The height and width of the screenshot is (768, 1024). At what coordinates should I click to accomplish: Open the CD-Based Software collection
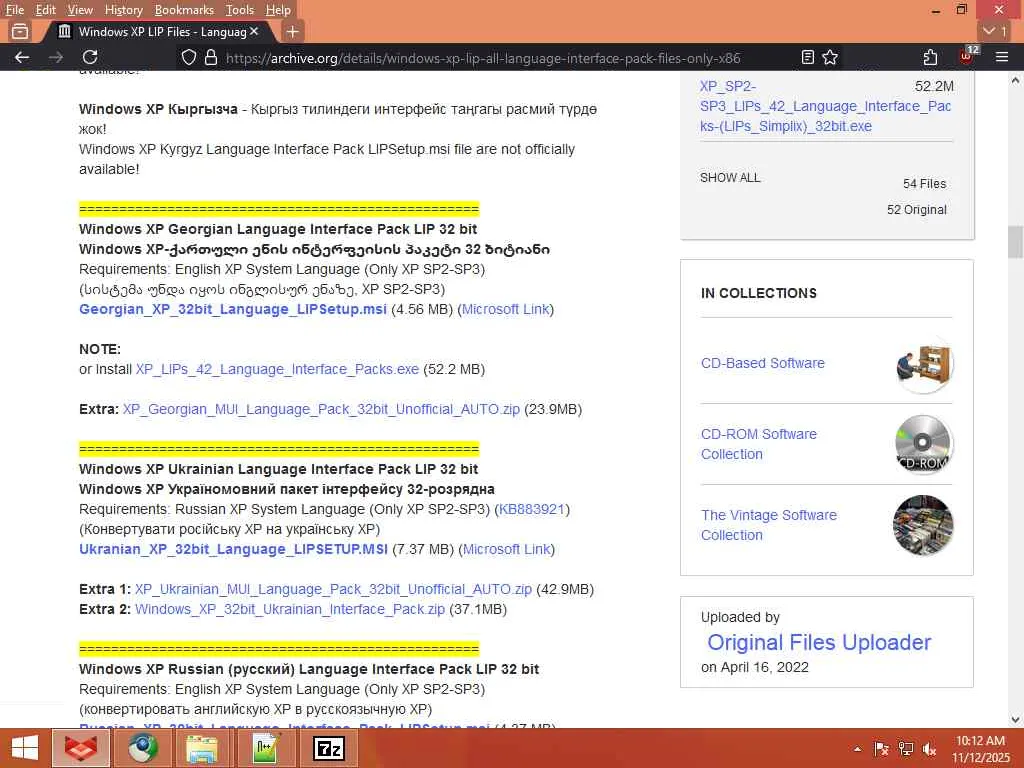[x=762, y=363]
